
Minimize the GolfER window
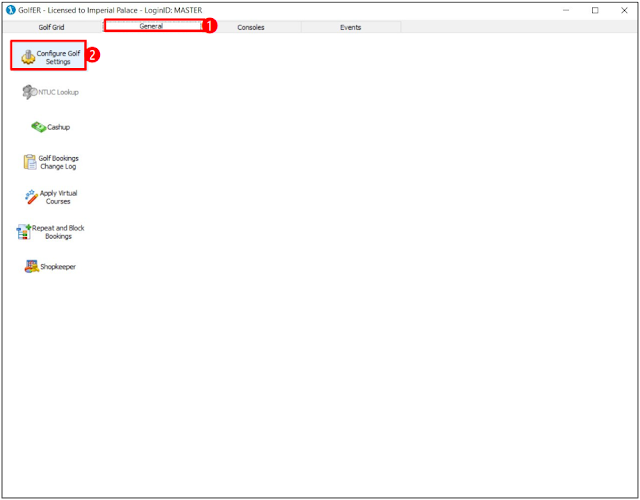(566, 10)
